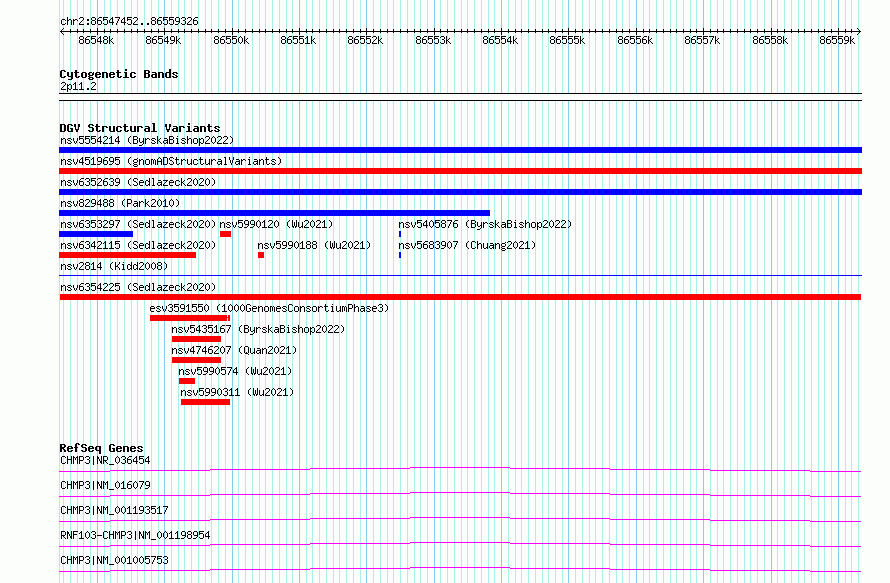
Task: Click the RefSeq Genes track title
Action: [x=101, y=448]
